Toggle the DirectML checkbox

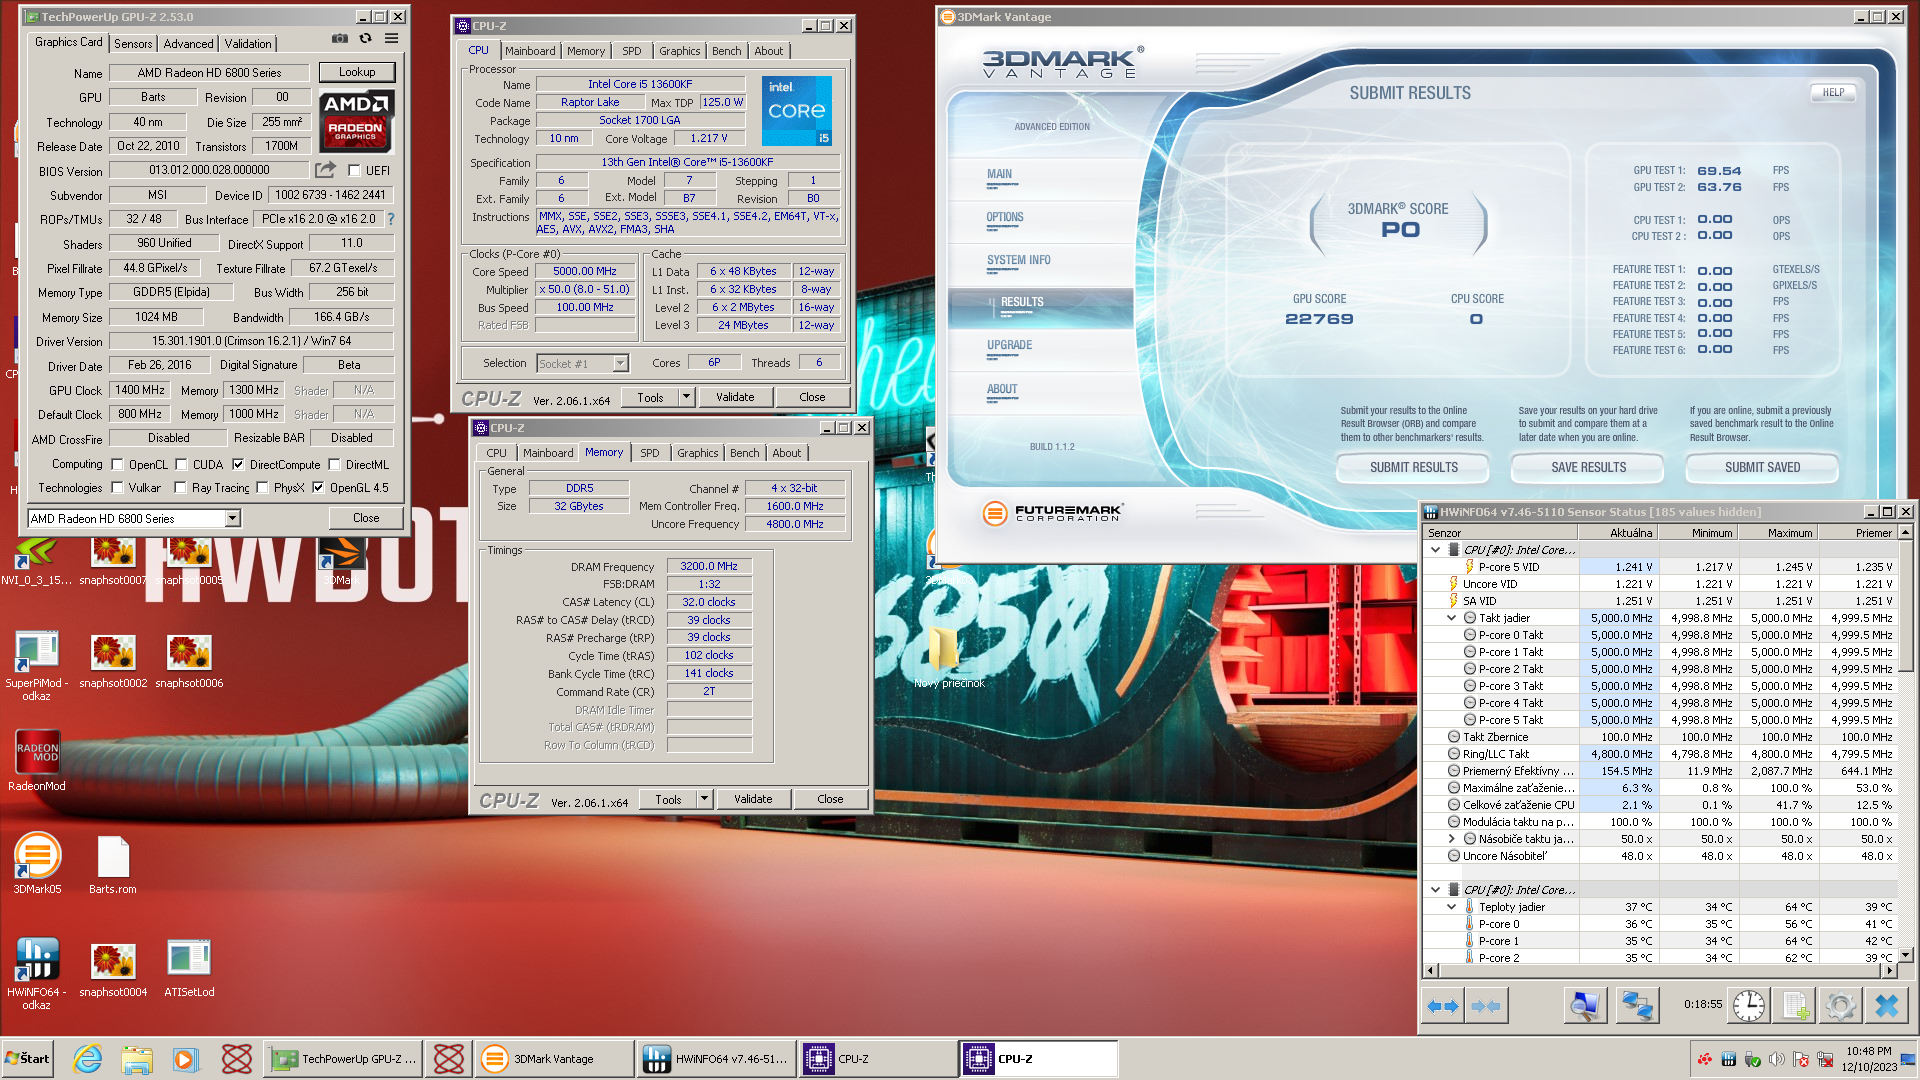334,465
